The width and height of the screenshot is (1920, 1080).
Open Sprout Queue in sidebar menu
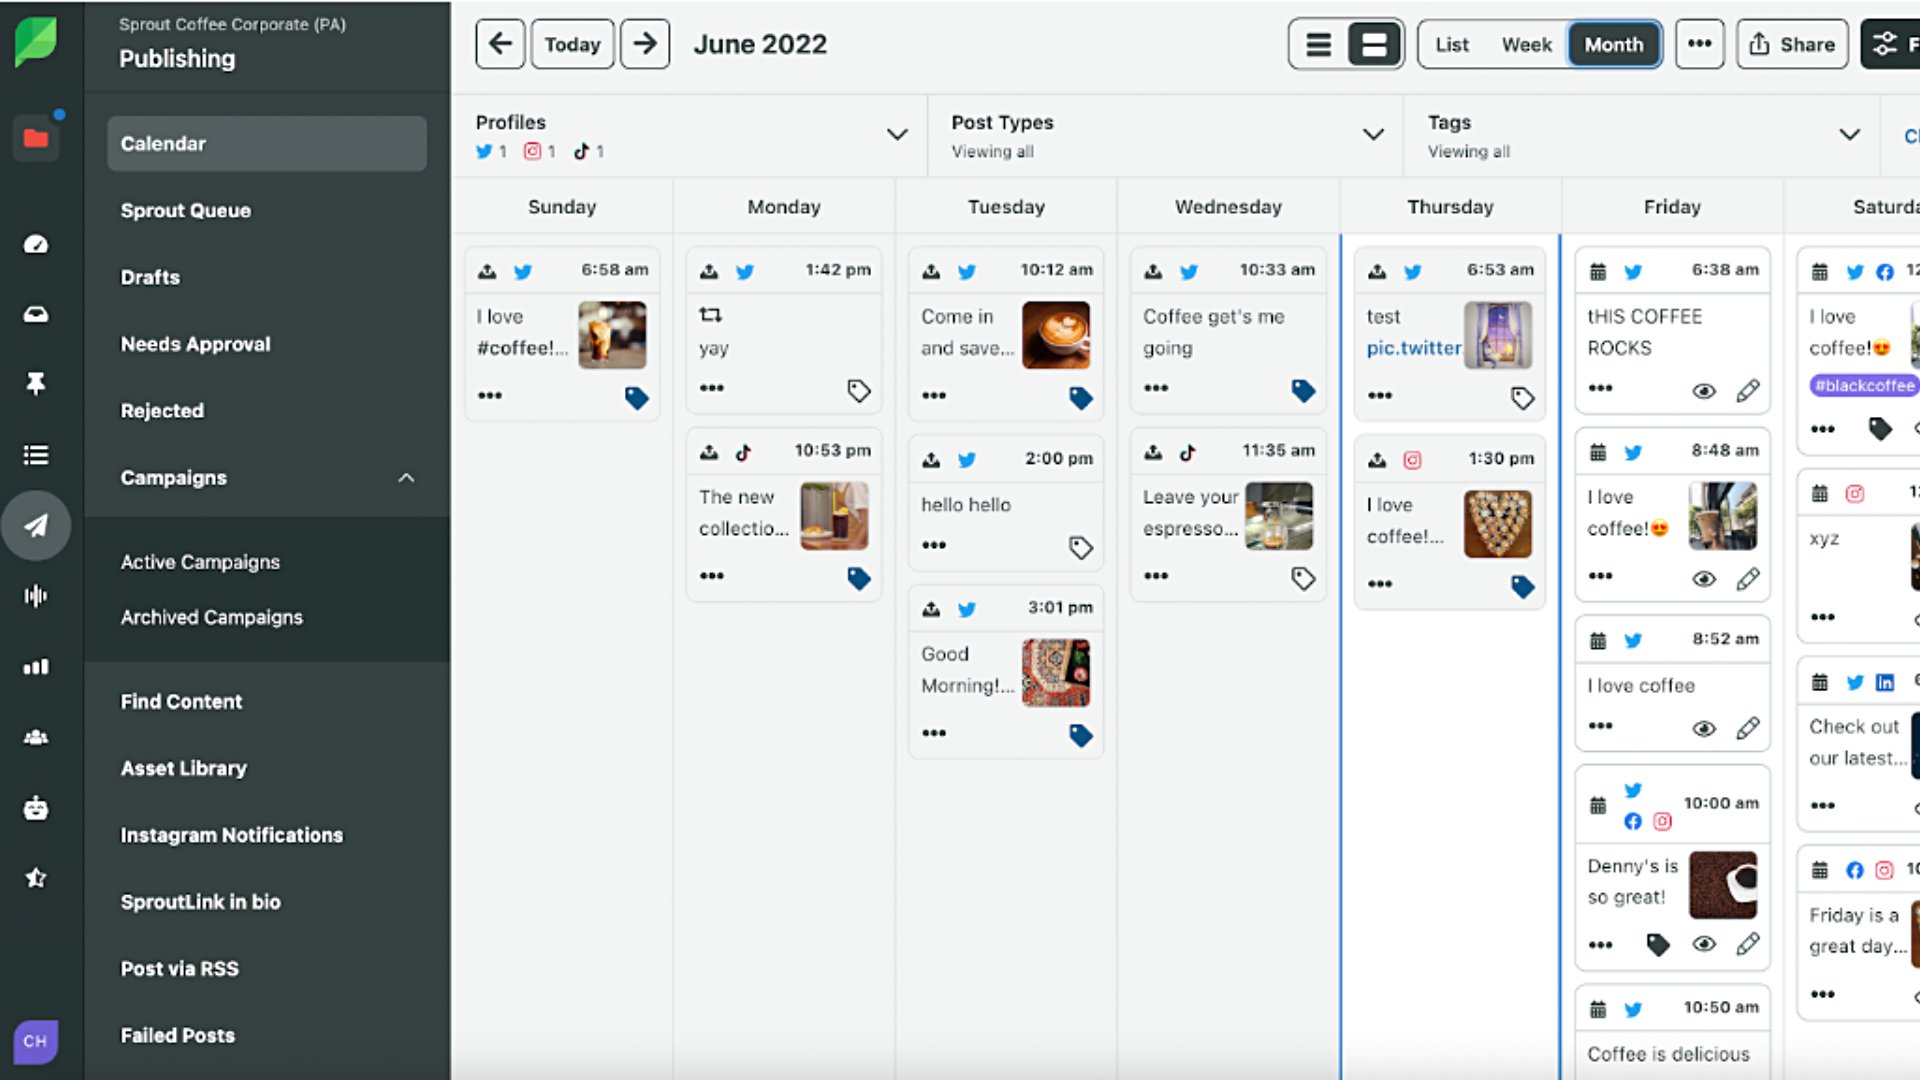186,211
